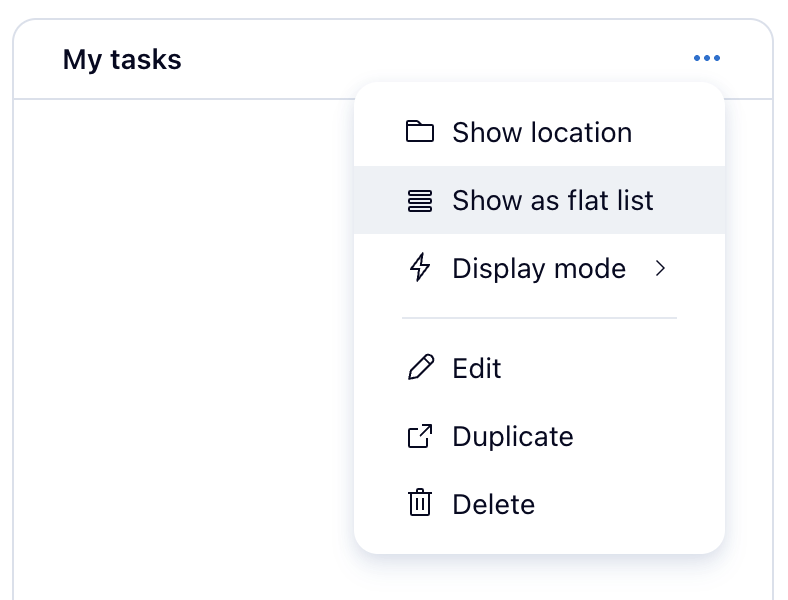
Task: Choose "Duplicate" from the context menu
Action: point(512,436)
